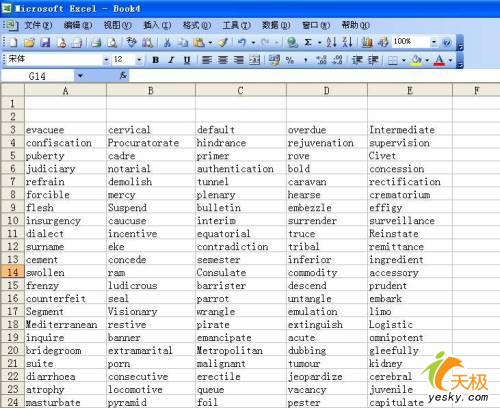
Task: Select column C header
Action: tap(241, 90)
